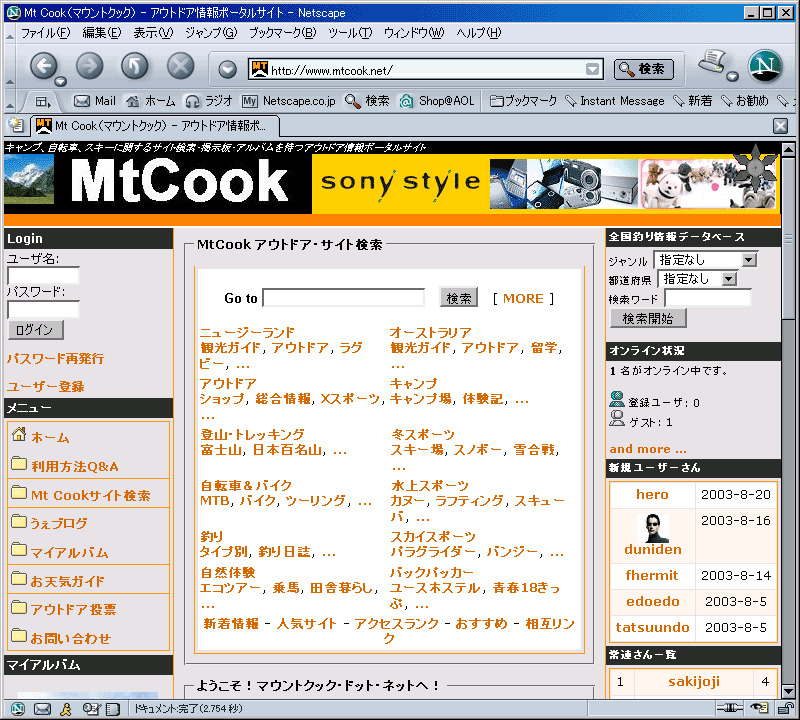This screenshot has height=720, width=800.
Task: Focus the パスワード input field
Action: click(x=43, y=309)
